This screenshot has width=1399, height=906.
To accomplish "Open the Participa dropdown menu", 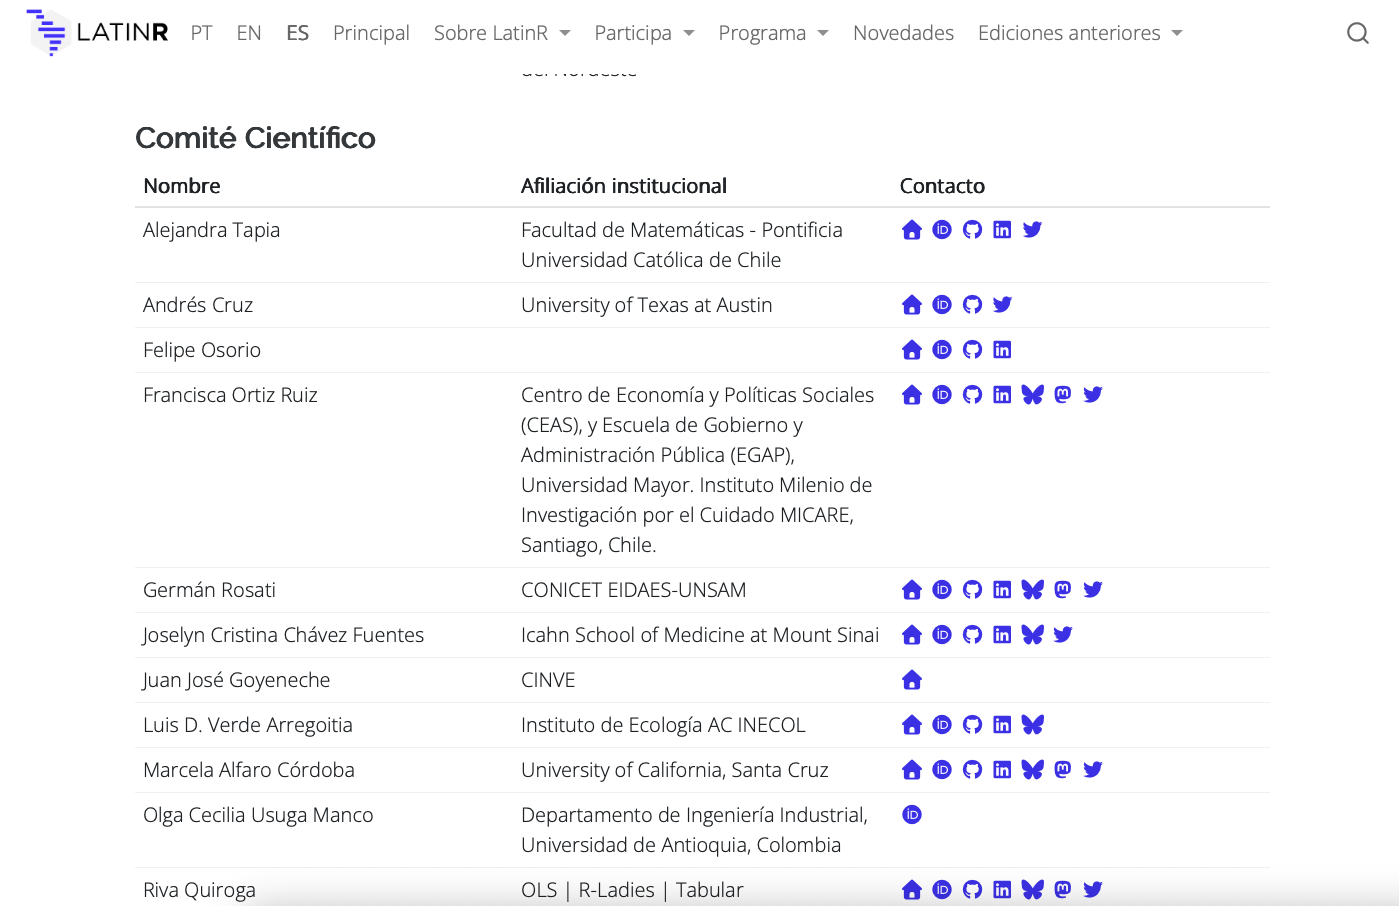I will [x=644, y=33].
